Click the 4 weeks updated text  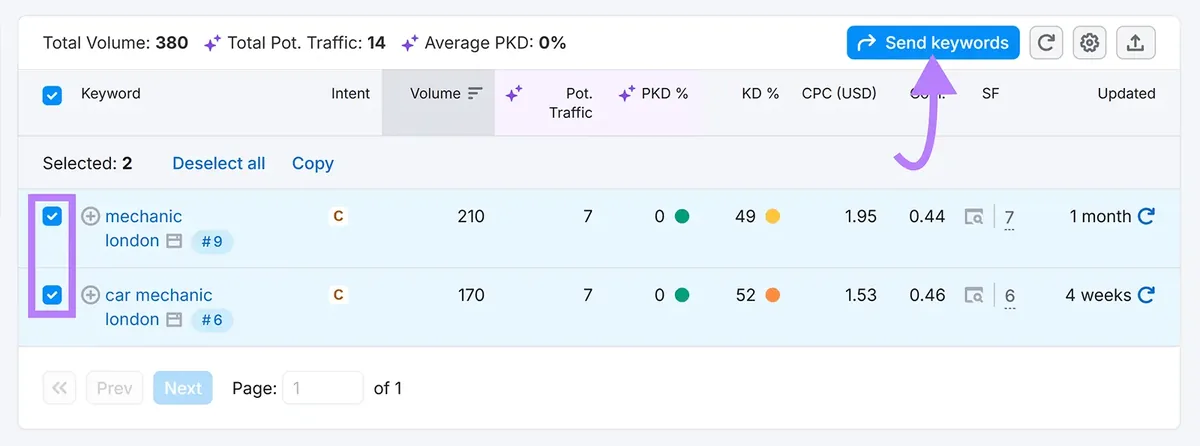click(x=1098, y=295)
